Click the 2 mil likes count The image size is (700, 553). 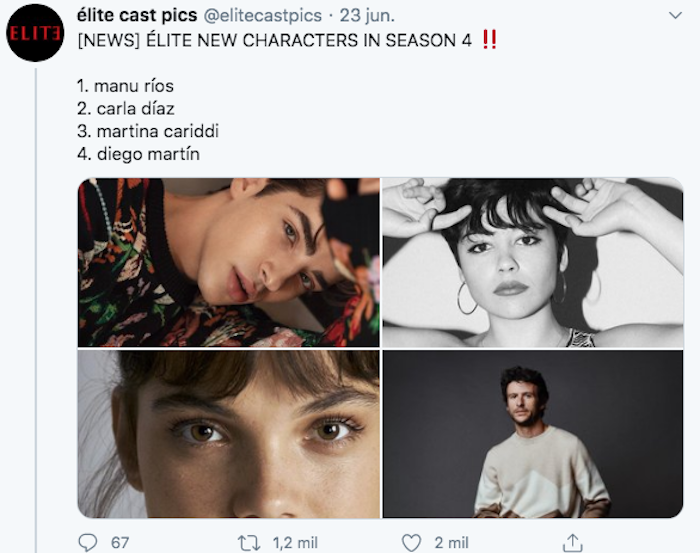pos(451,543)
